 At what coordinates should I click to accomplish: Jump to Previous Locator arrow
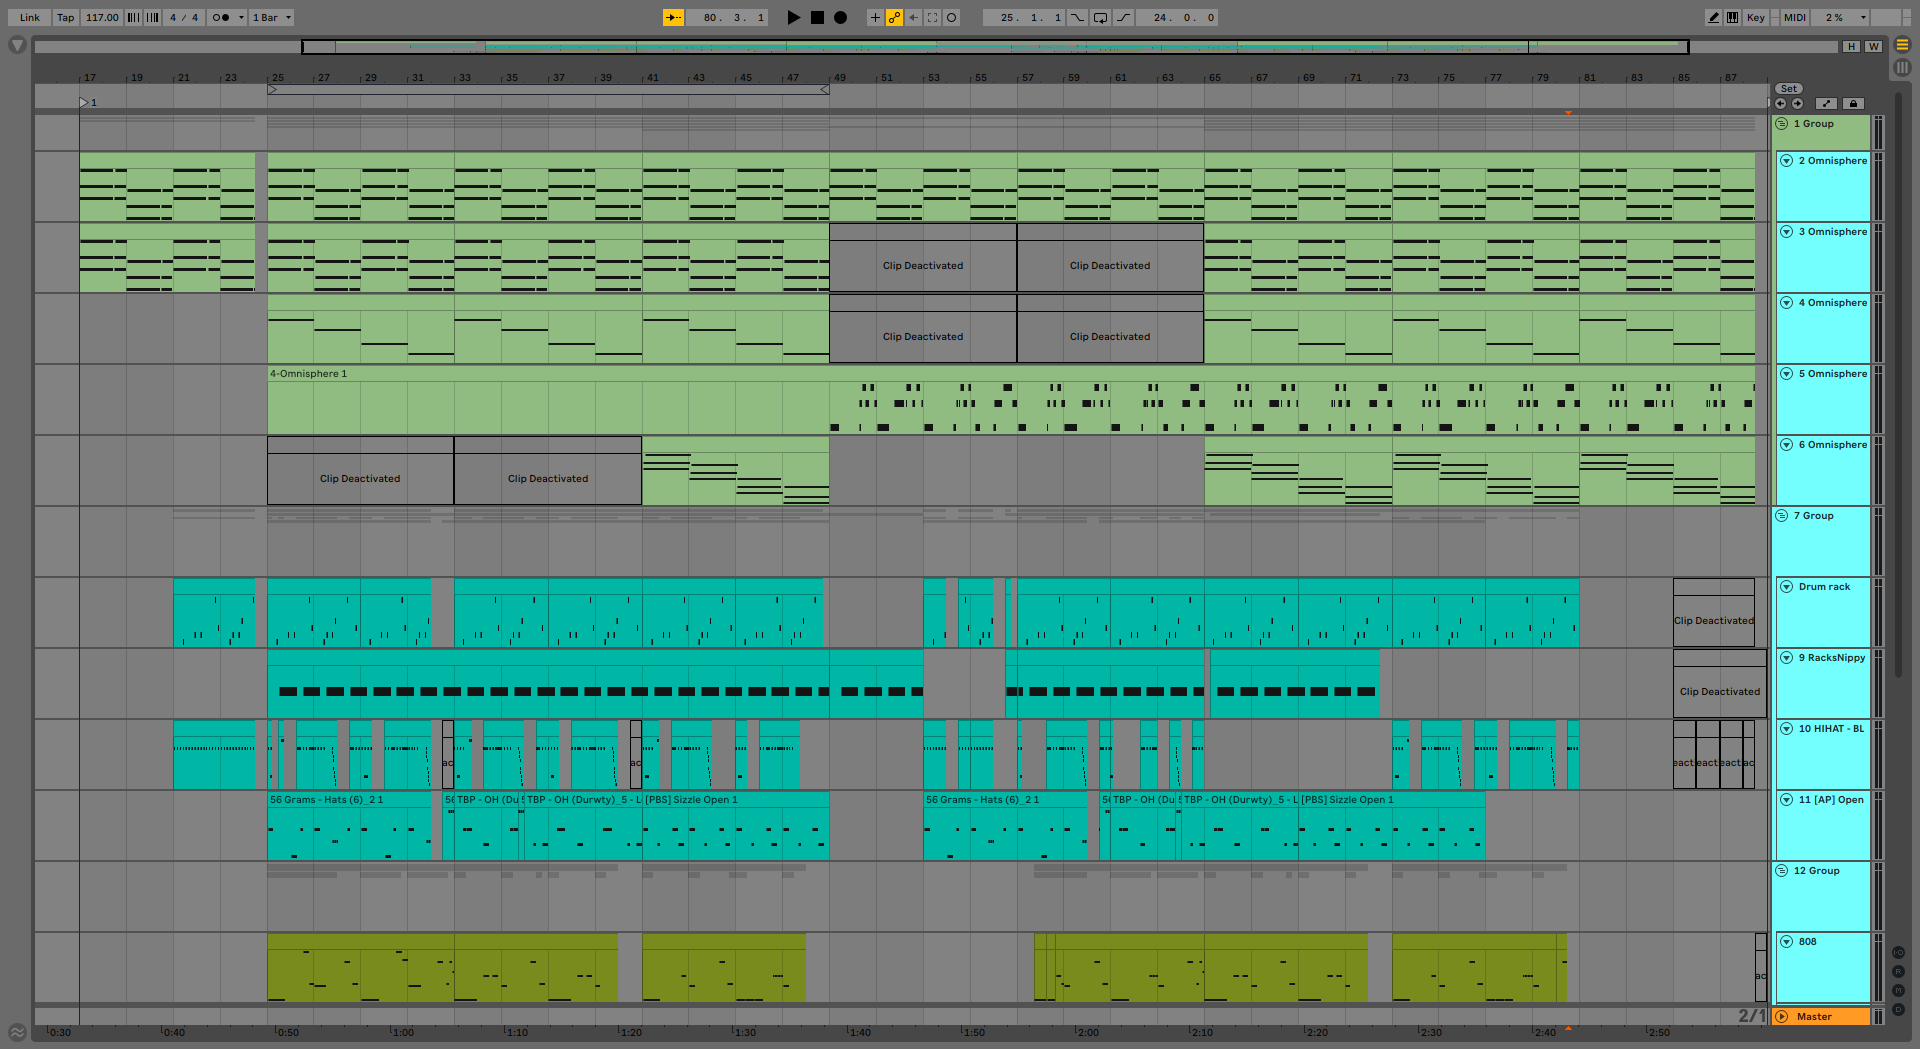(x=1781, y=103)
